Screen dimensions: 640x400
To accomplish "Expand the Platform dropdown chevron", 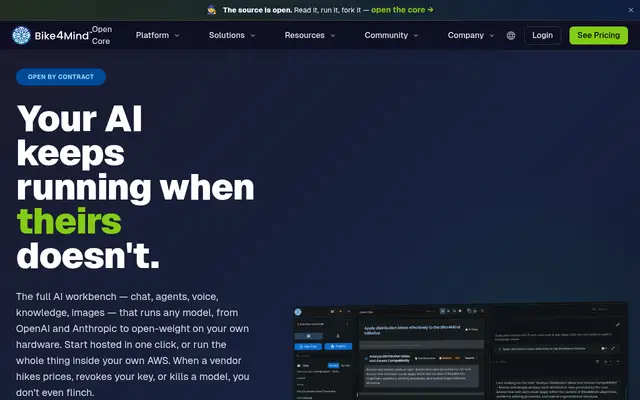I will tap(177, 36).
